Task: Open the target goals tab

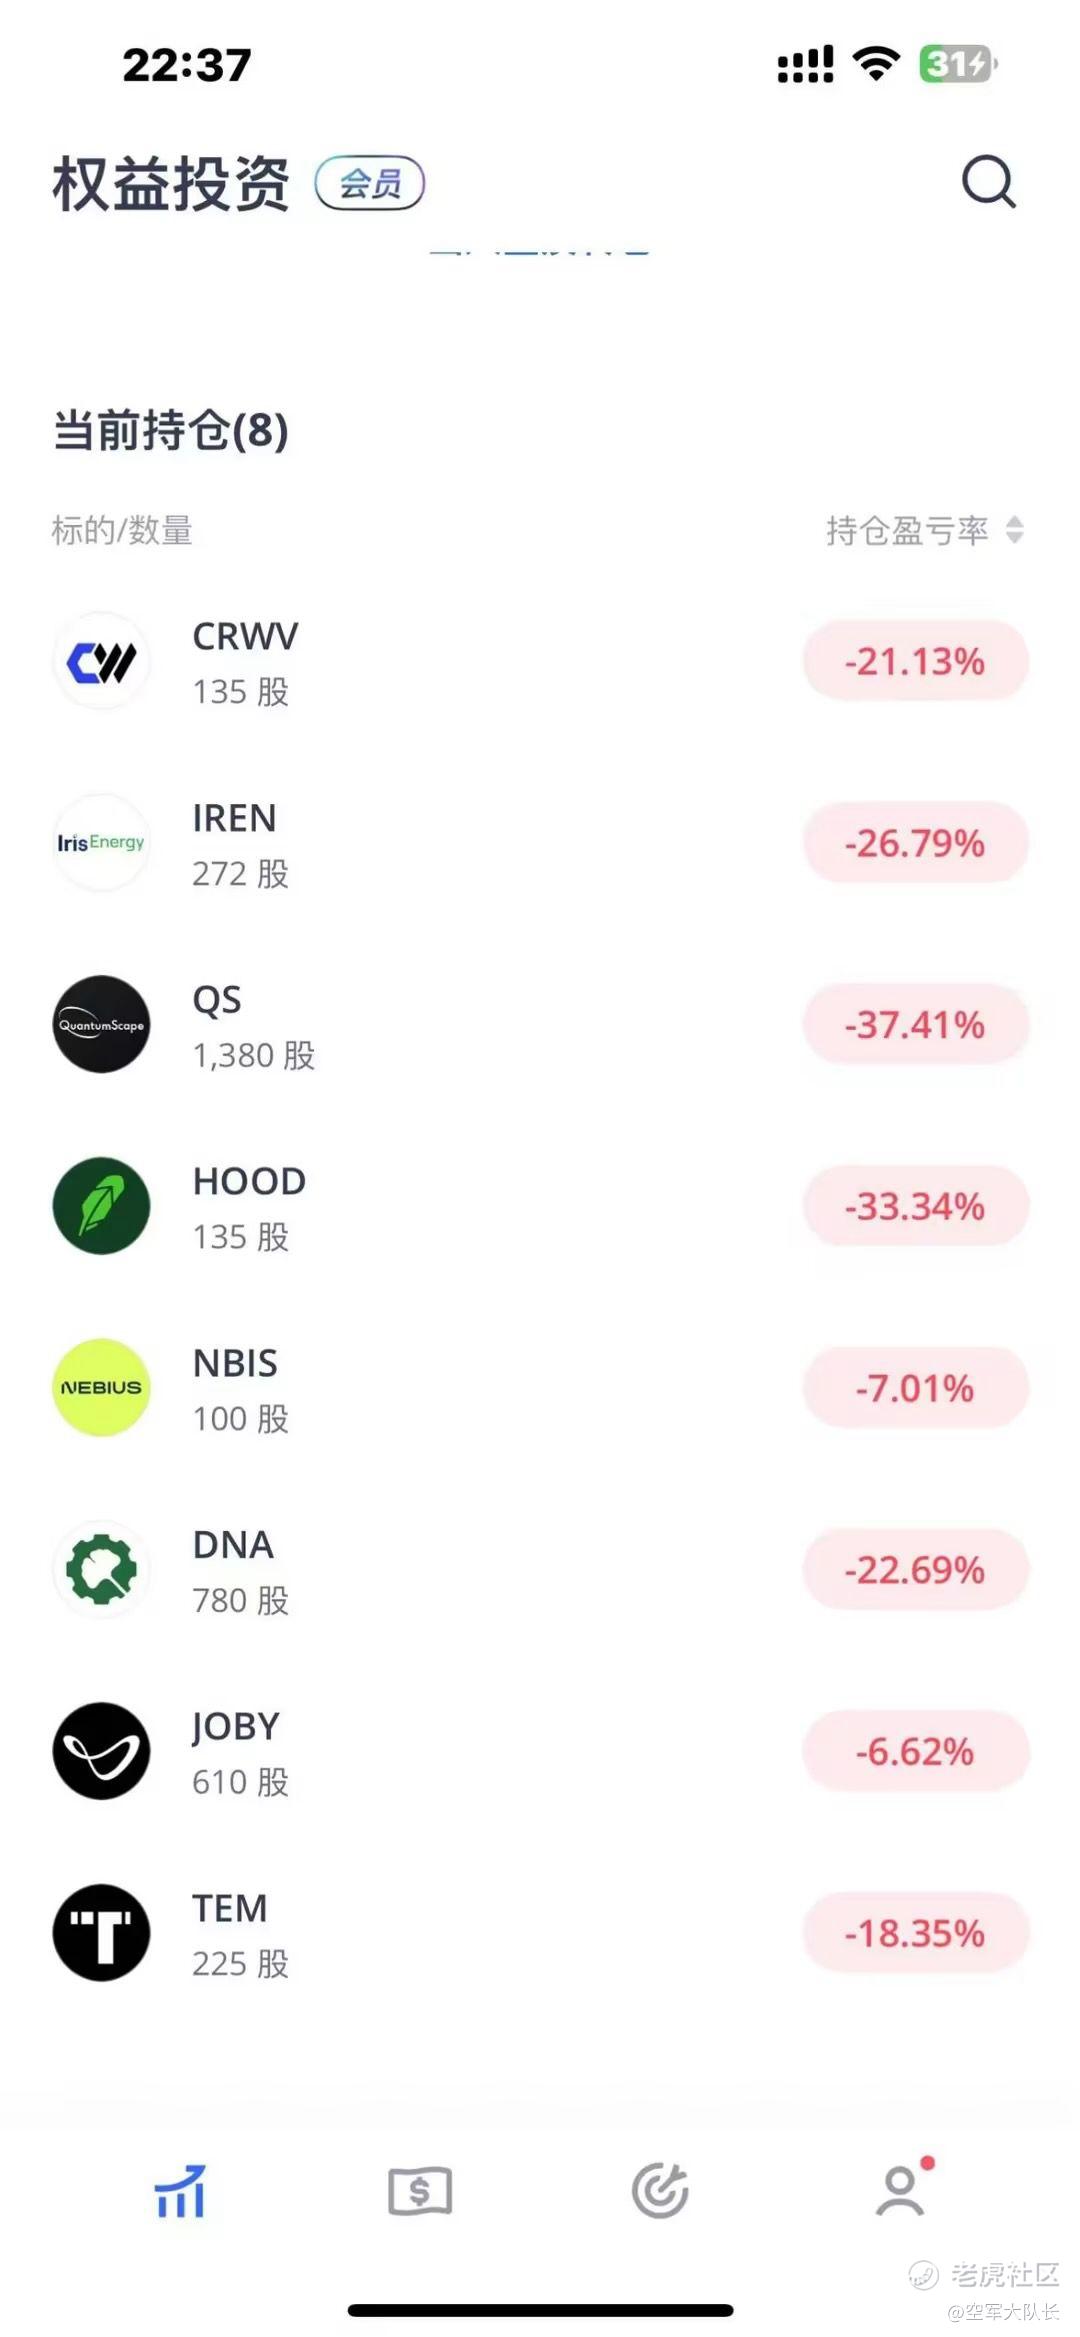Action: 660,2191
